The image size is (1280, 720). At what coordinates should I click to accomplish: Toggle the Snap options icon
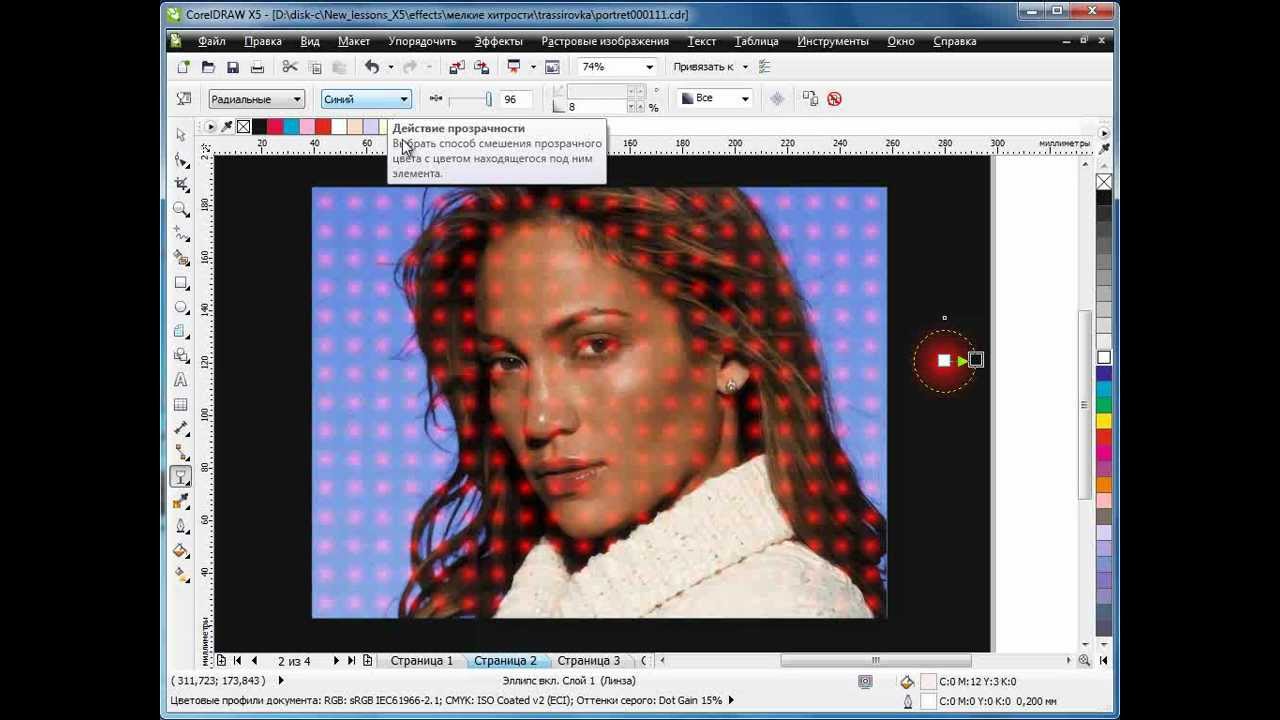click(x=765, y=67)
